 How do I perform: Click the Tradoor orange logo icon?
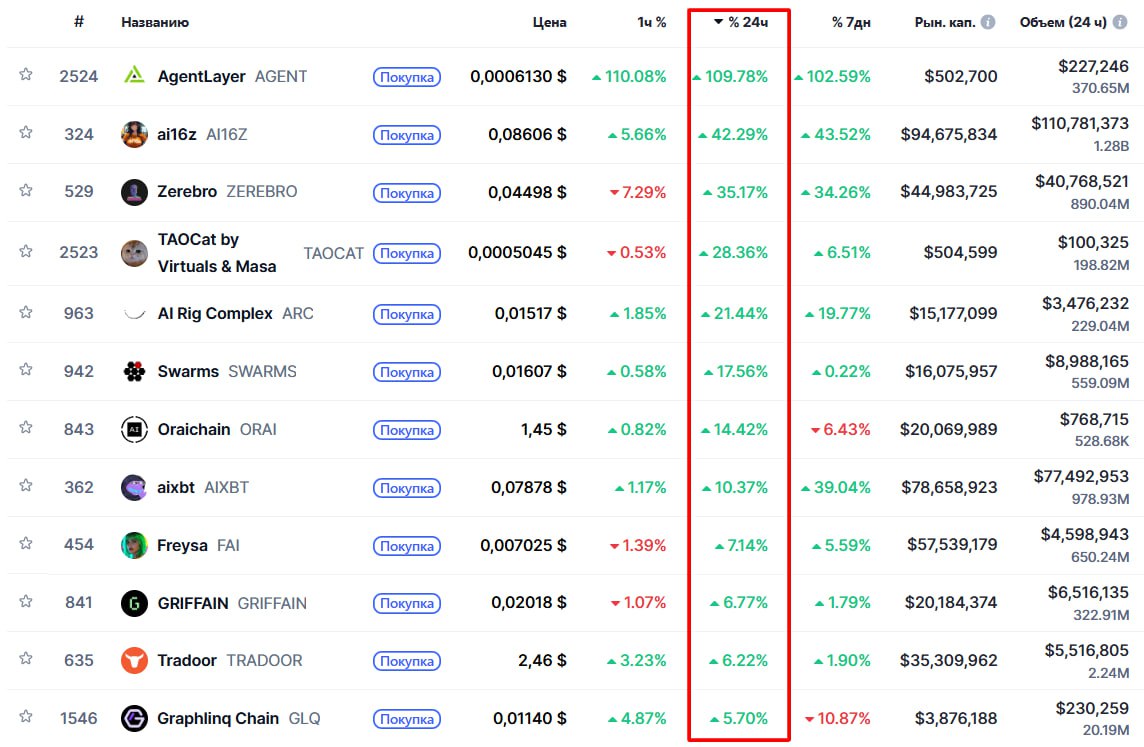click(x=134, y=660)
